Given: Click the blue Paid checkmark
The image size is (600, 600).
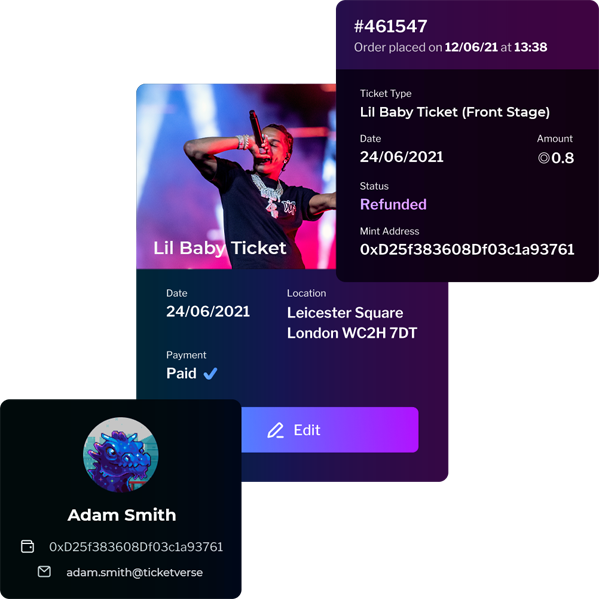Looking at the screenshot, I should coord(210,373).
